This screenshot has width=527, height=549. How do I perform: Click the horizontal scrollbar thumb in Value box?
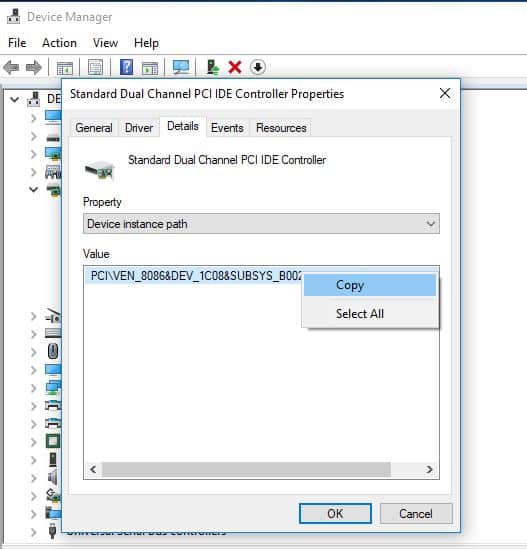coord(246,469)
